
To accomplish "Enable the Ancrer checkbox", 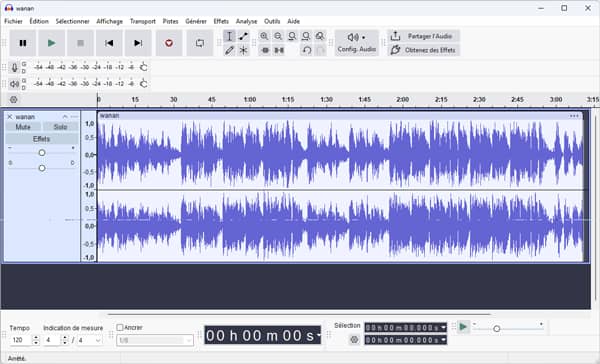I will click(x=120, y=328).
